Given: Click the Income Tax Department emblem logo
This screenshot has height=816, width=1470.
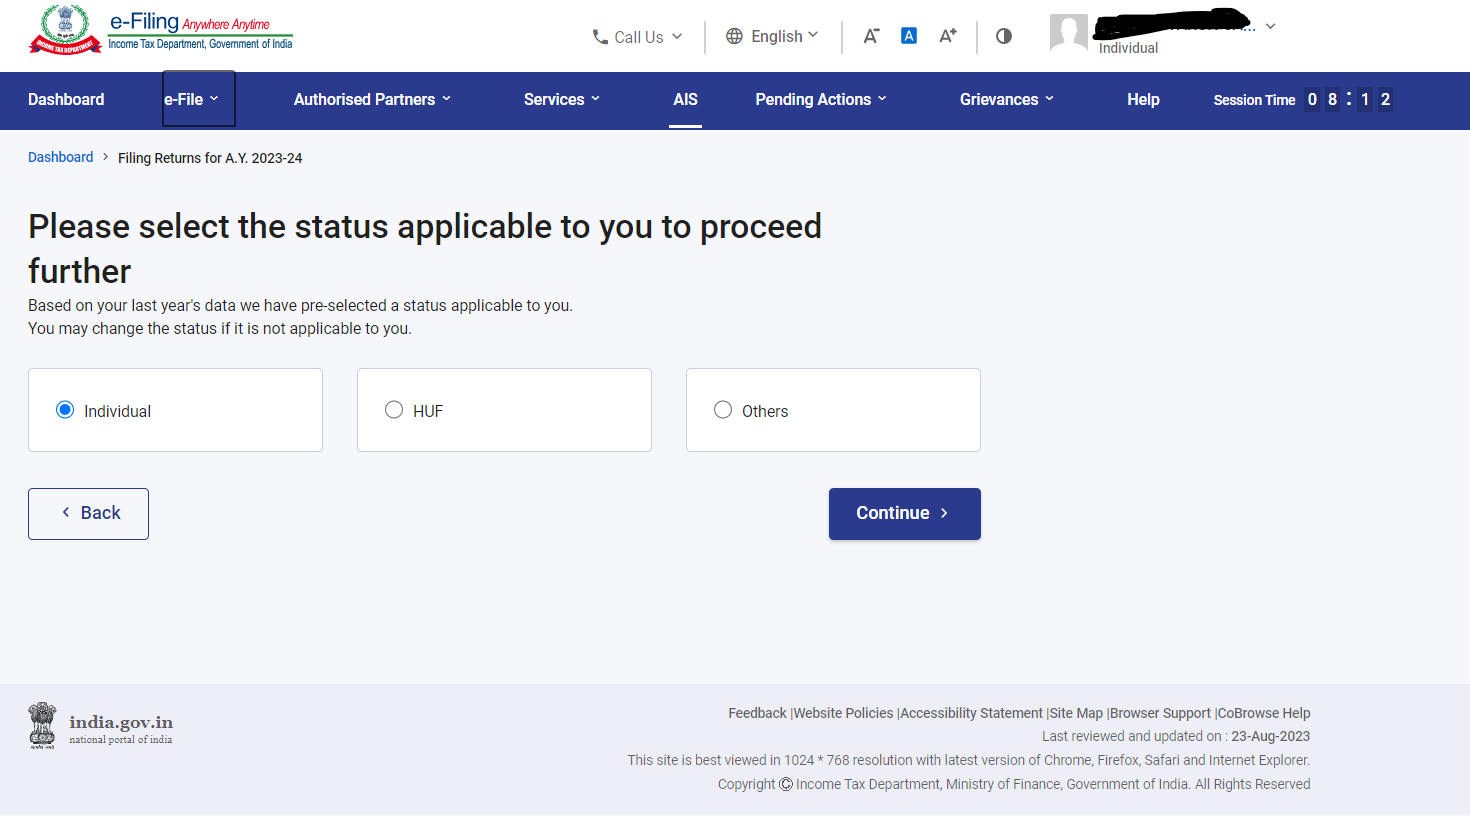Looking at the screenshot, I should tap(66, 30).
